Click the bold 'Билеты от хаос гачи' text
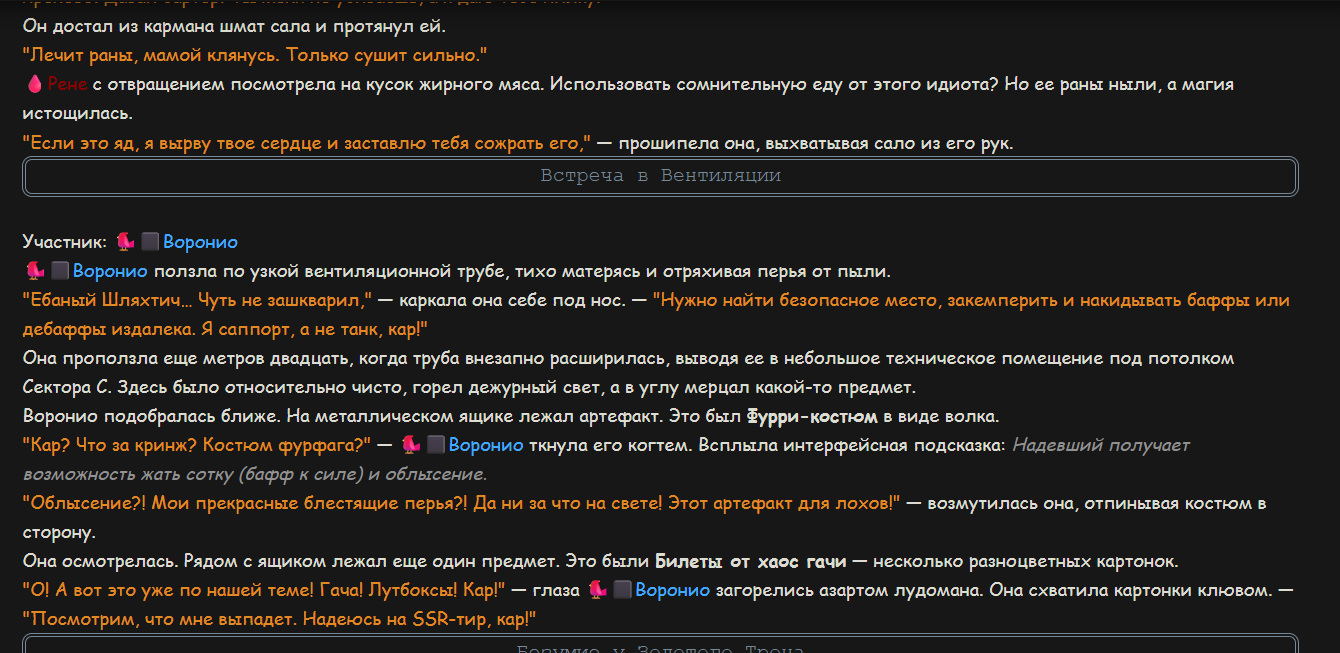This screenshot has width=1340, height=653. [750, 561]
